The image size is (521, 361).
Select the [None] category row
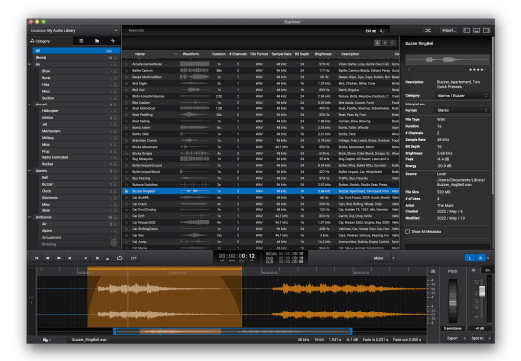pos(77,58)
